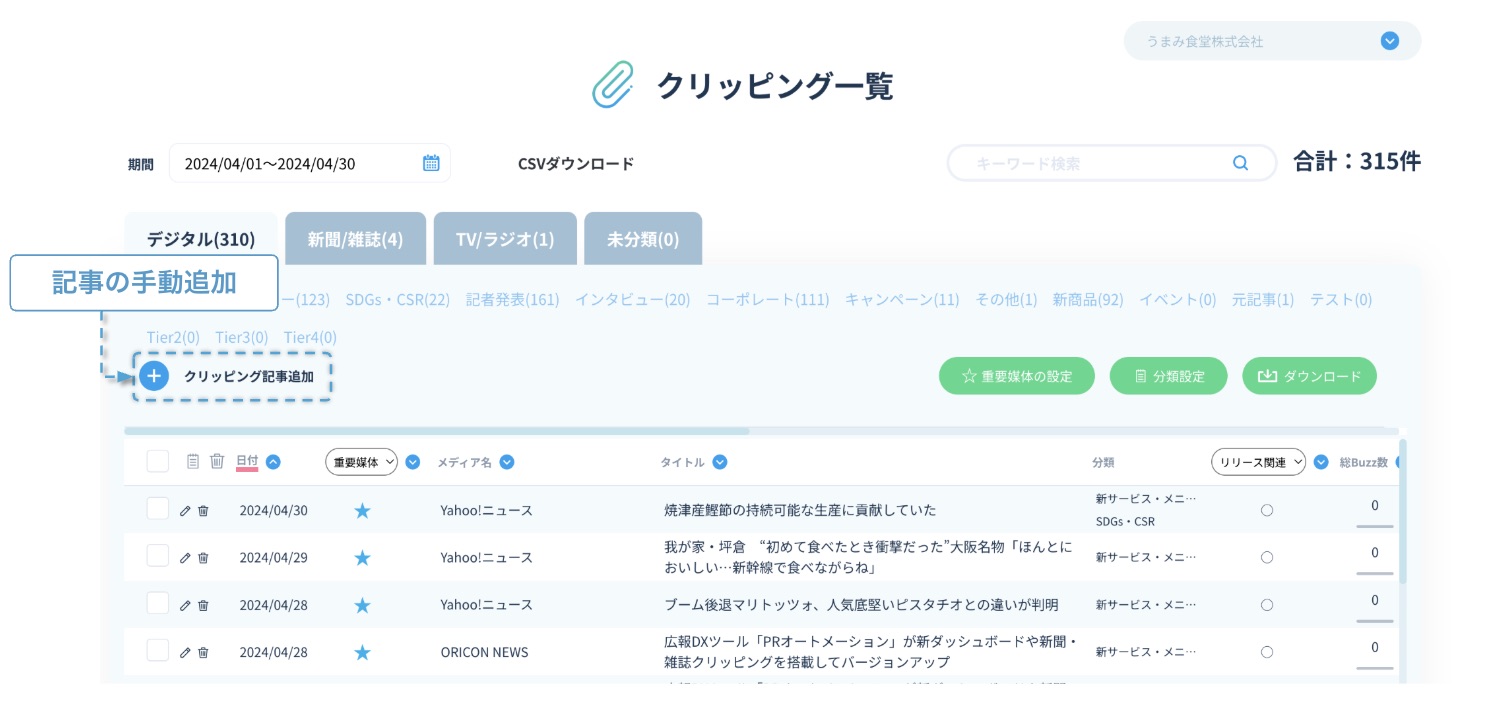Screen dimensions: 1494x712
Task: Toggle the select-all checkbox in table header
Action: (157, 461)
